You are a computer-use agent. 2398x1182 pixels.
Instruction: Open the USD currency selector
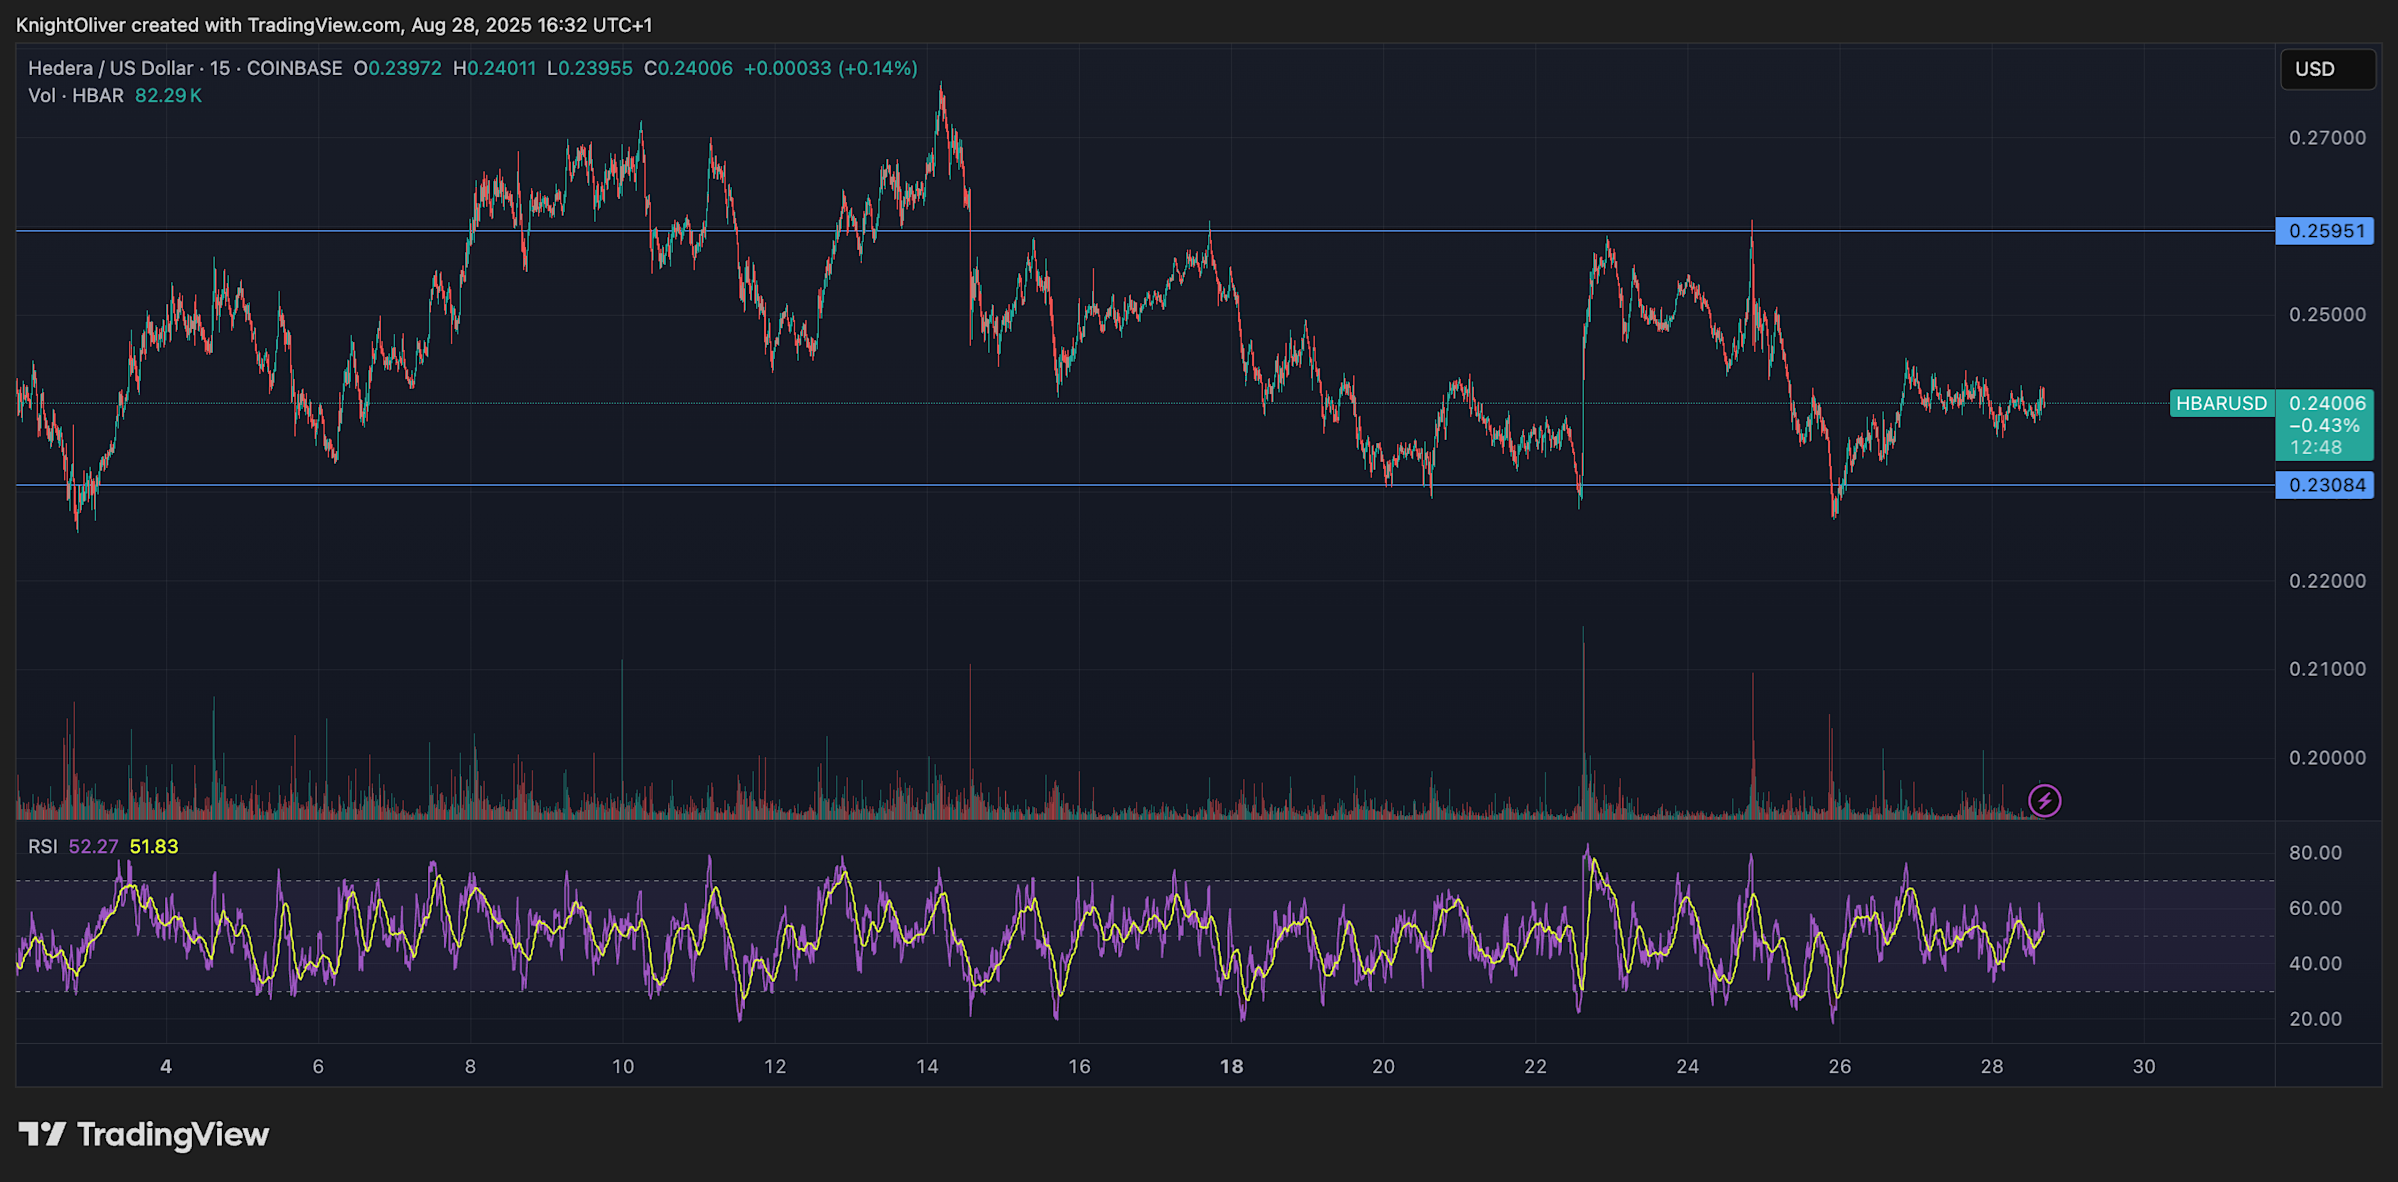click(2326, 69)
